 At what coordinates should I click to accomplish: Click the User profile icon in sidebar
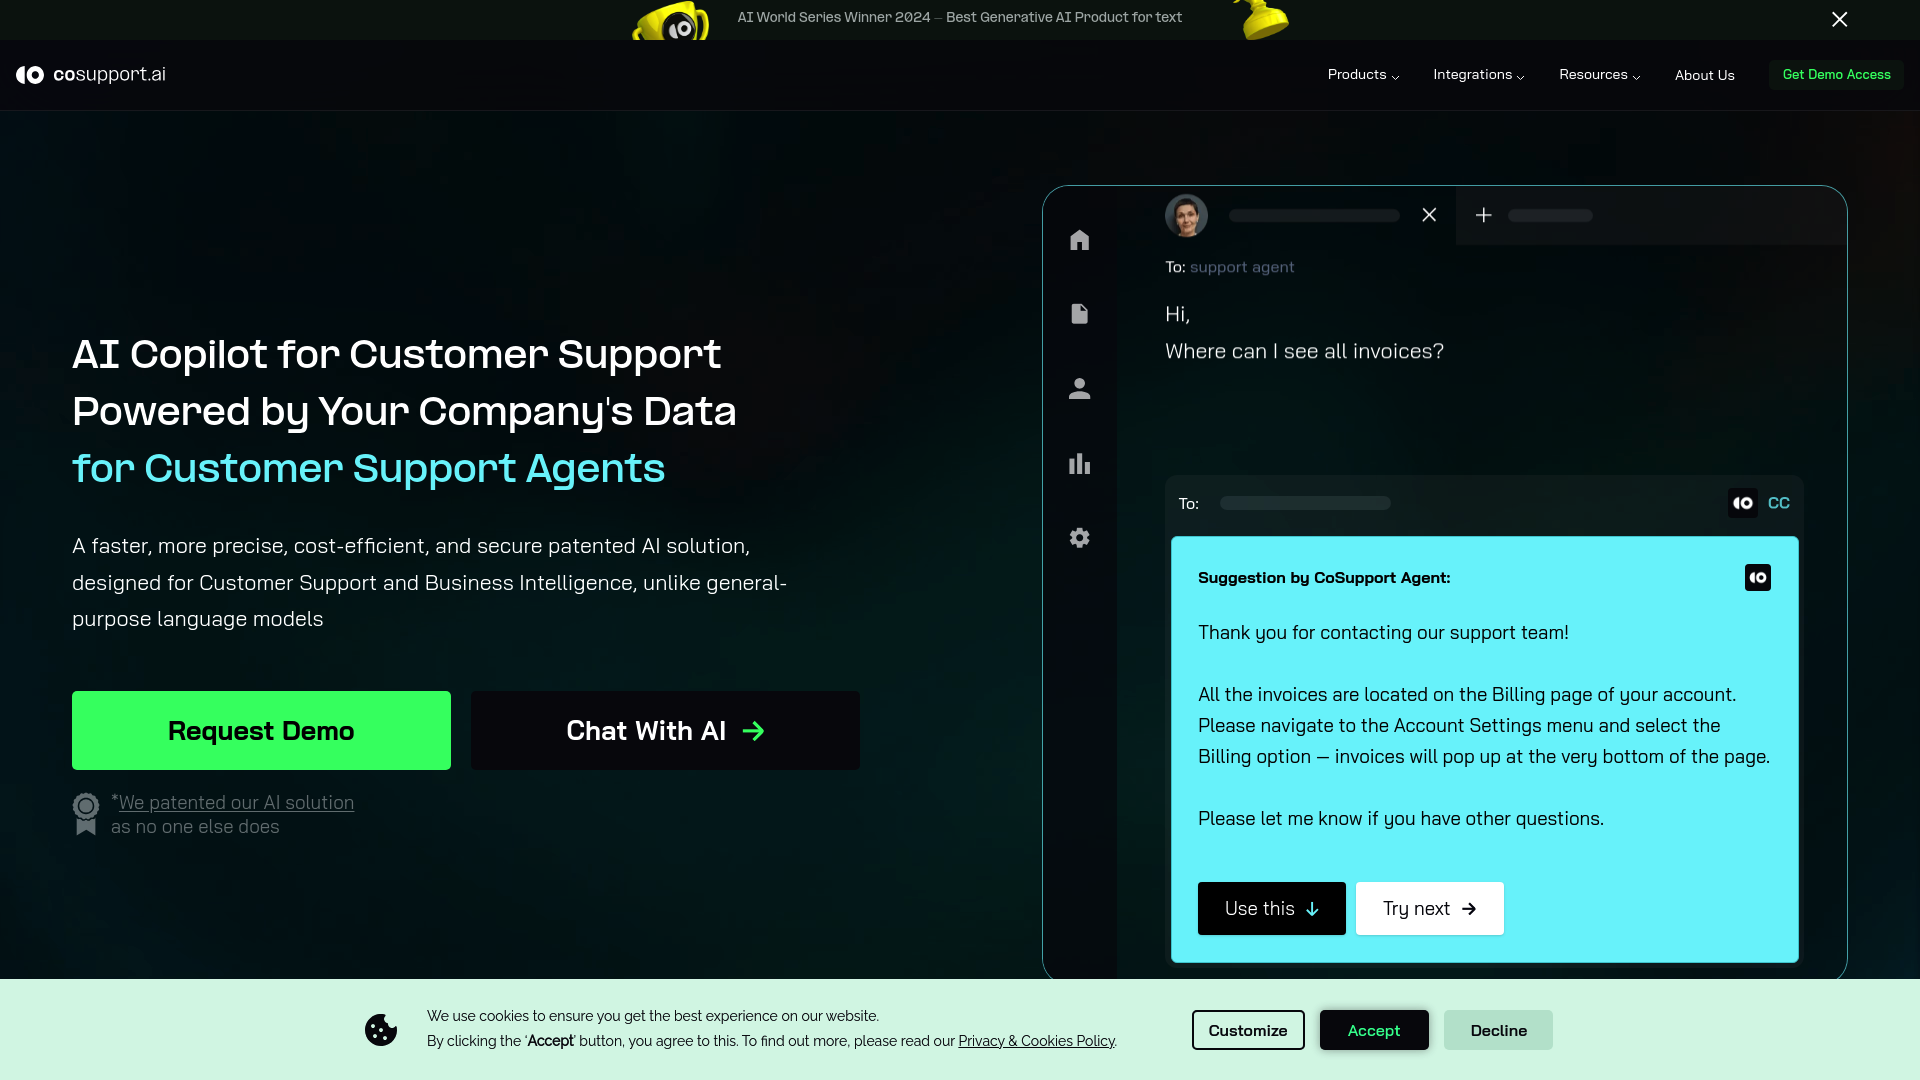pos(1079,389)
